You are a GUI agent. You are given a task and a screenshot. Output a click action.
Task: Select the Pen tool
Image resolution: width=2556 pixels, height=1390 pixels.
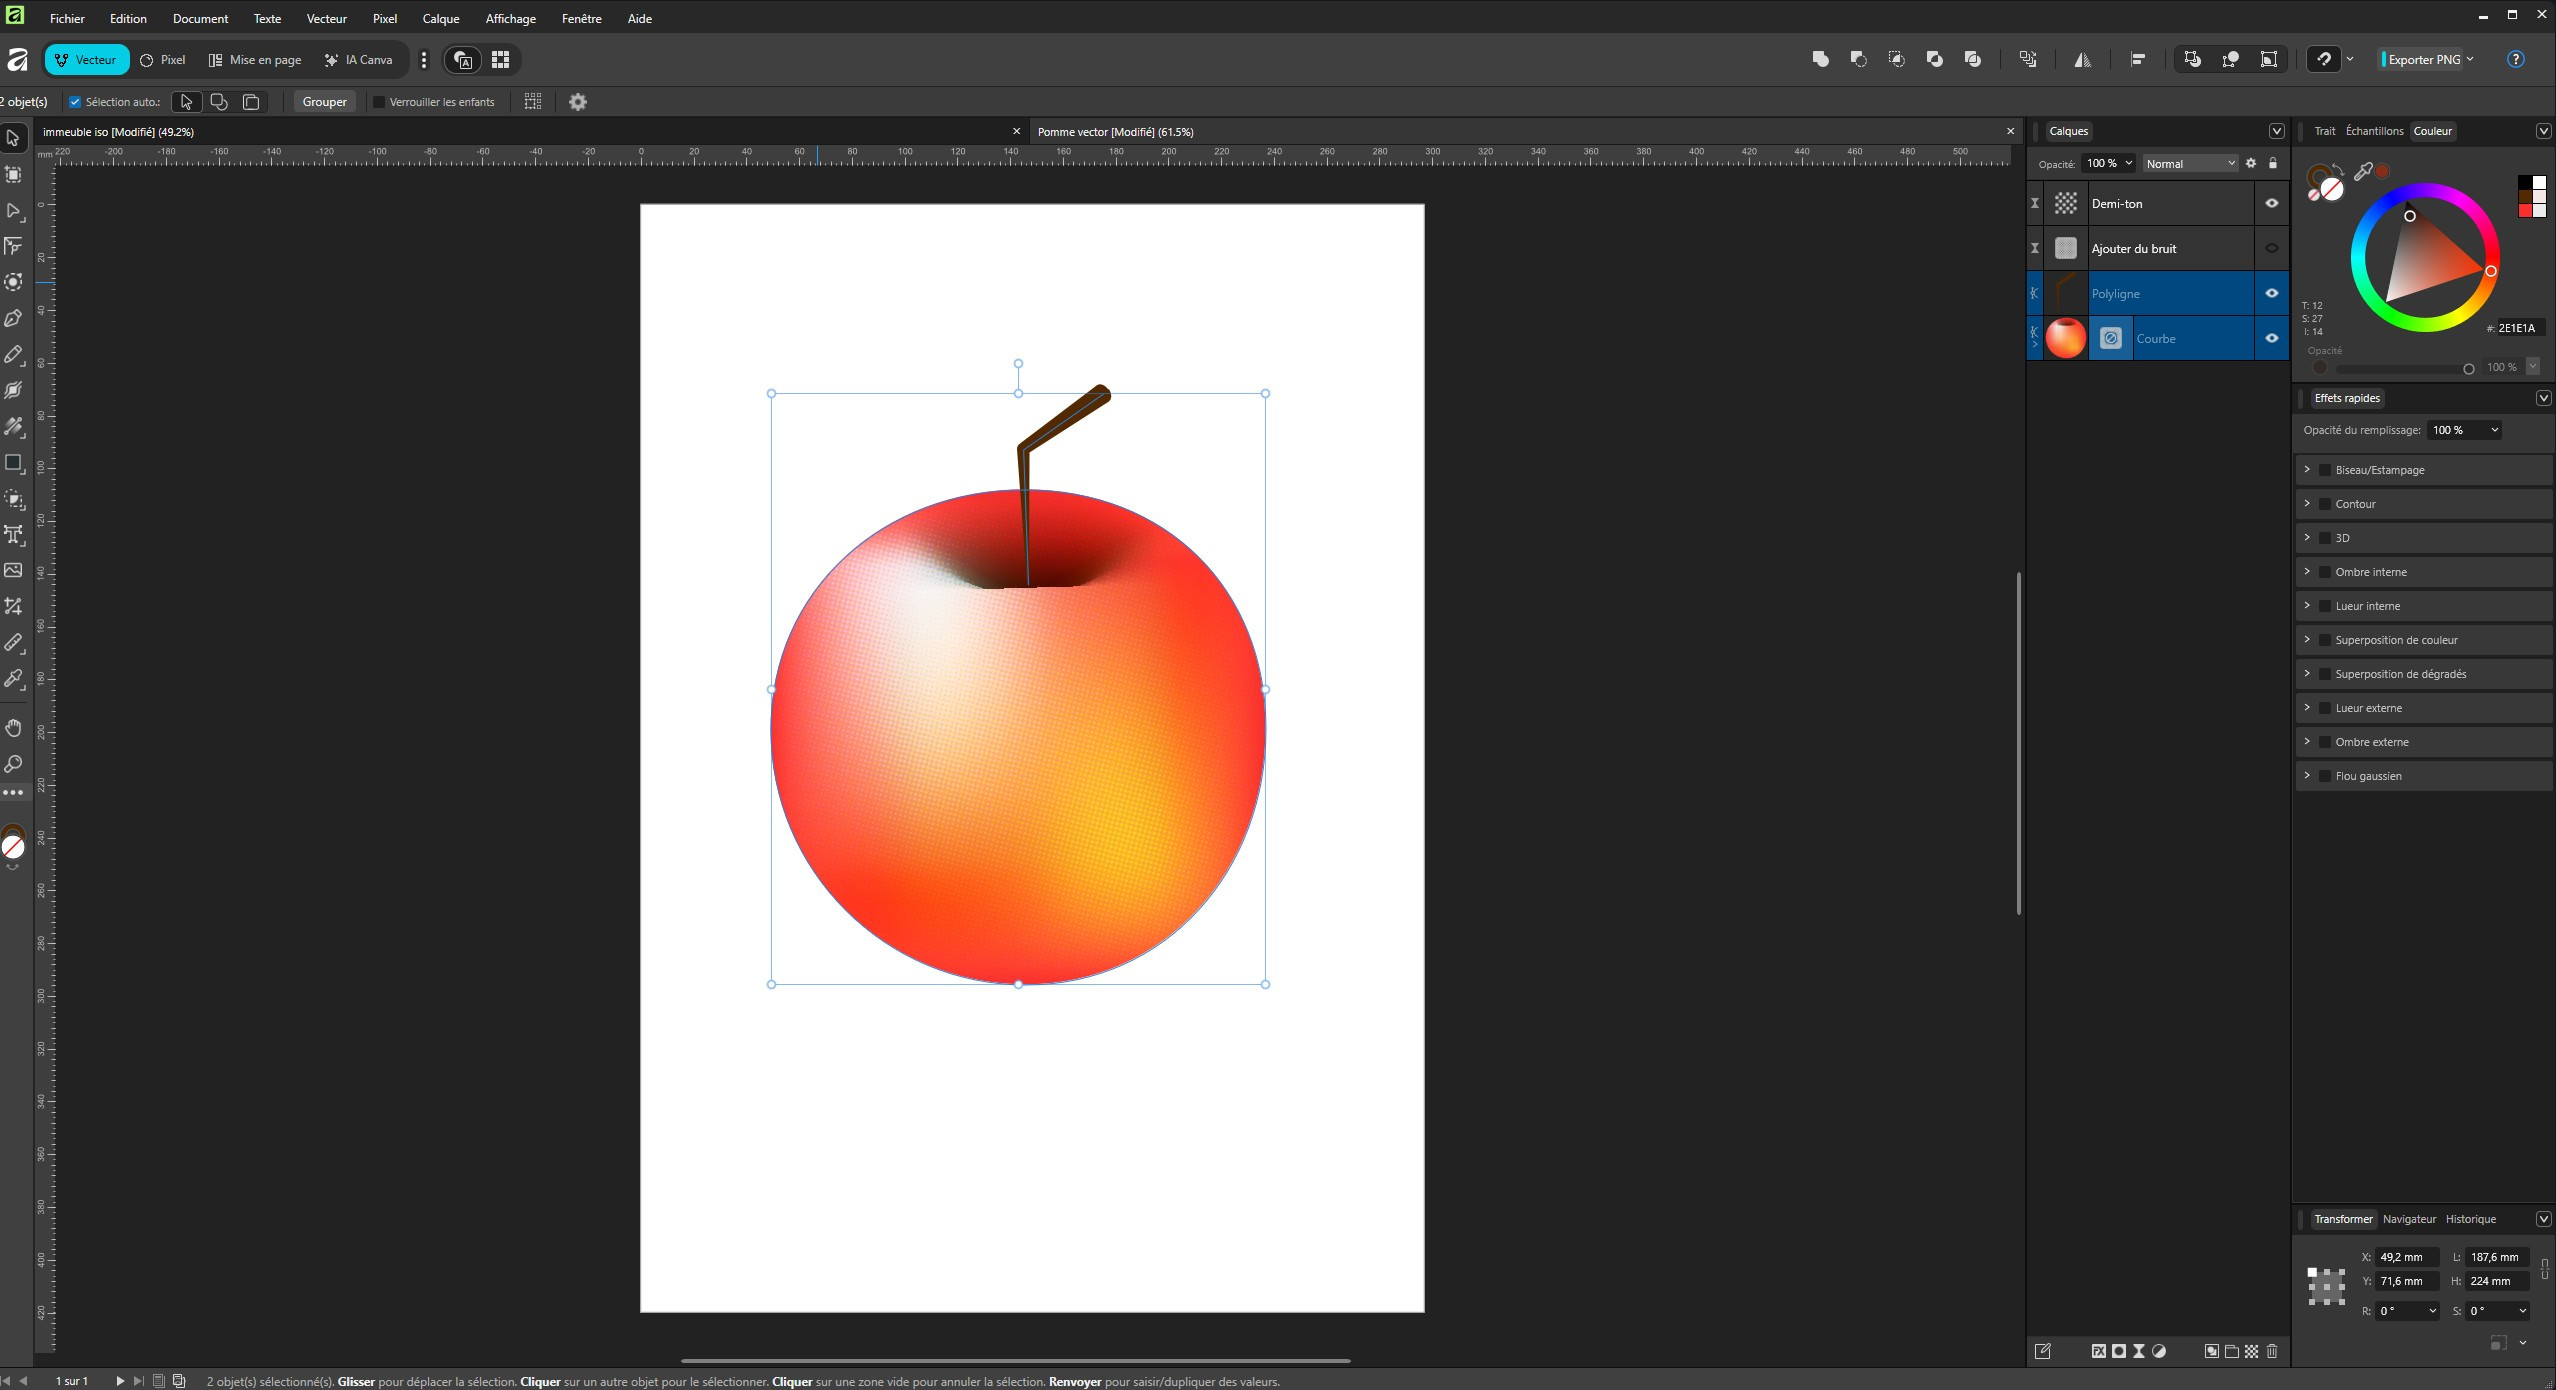(x=14, y=319)
